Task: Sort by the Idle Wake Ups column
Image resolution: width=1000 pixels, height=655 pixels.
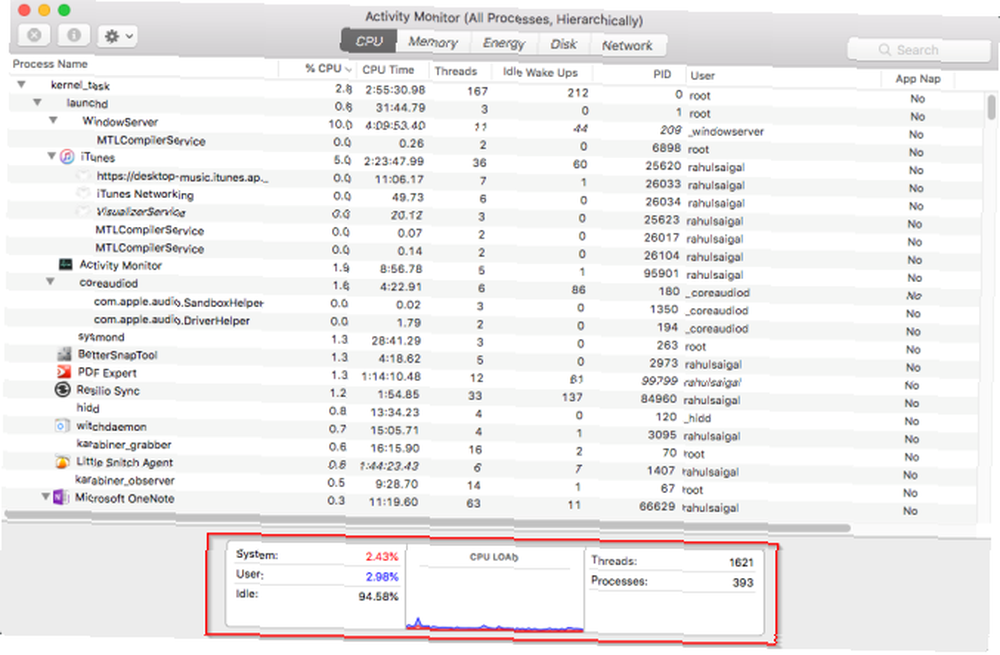Action: point(540,72)
